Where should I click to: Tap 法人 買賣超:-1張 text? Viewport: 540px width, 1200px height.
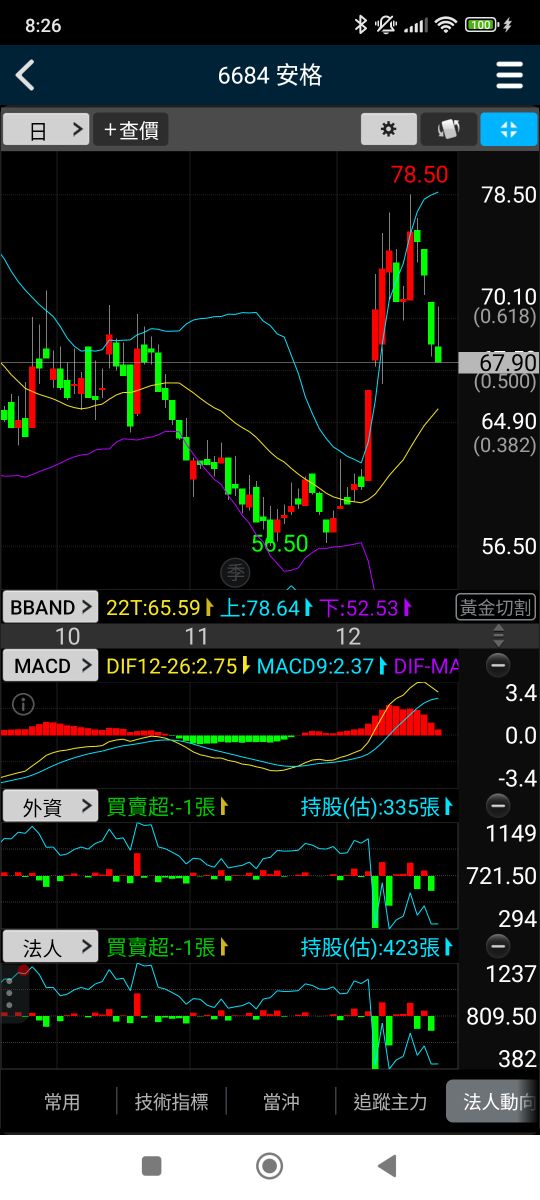point(161,947)
